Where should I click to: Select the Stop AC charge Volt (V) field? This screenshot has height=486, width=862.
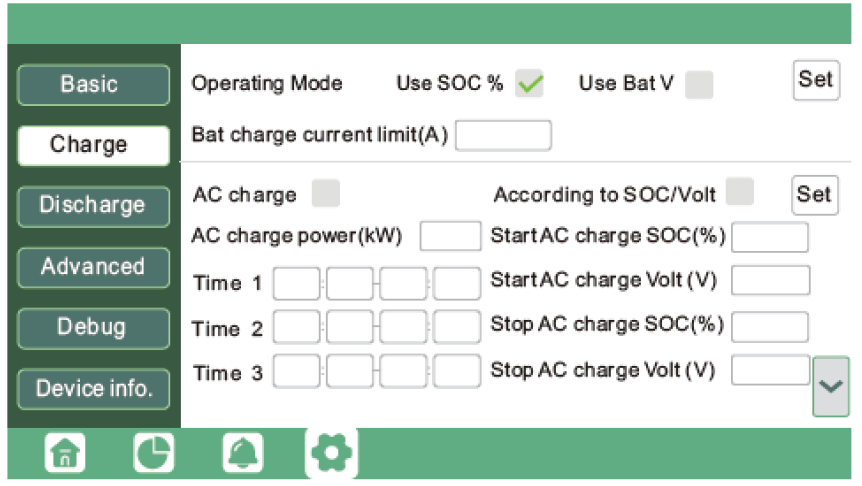770,370
